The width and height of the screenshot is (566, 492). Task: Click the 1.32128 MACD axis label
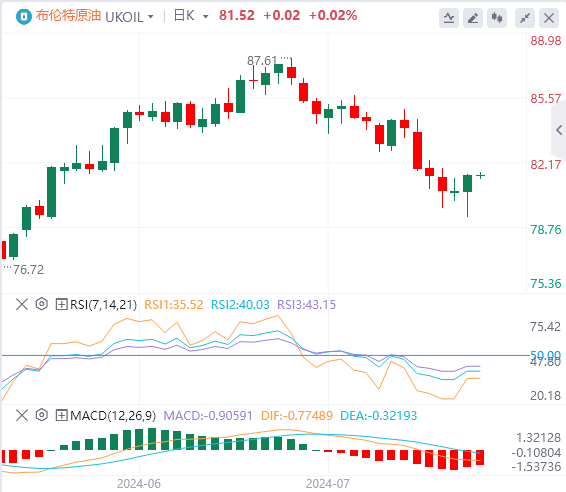tap(539, 438)
